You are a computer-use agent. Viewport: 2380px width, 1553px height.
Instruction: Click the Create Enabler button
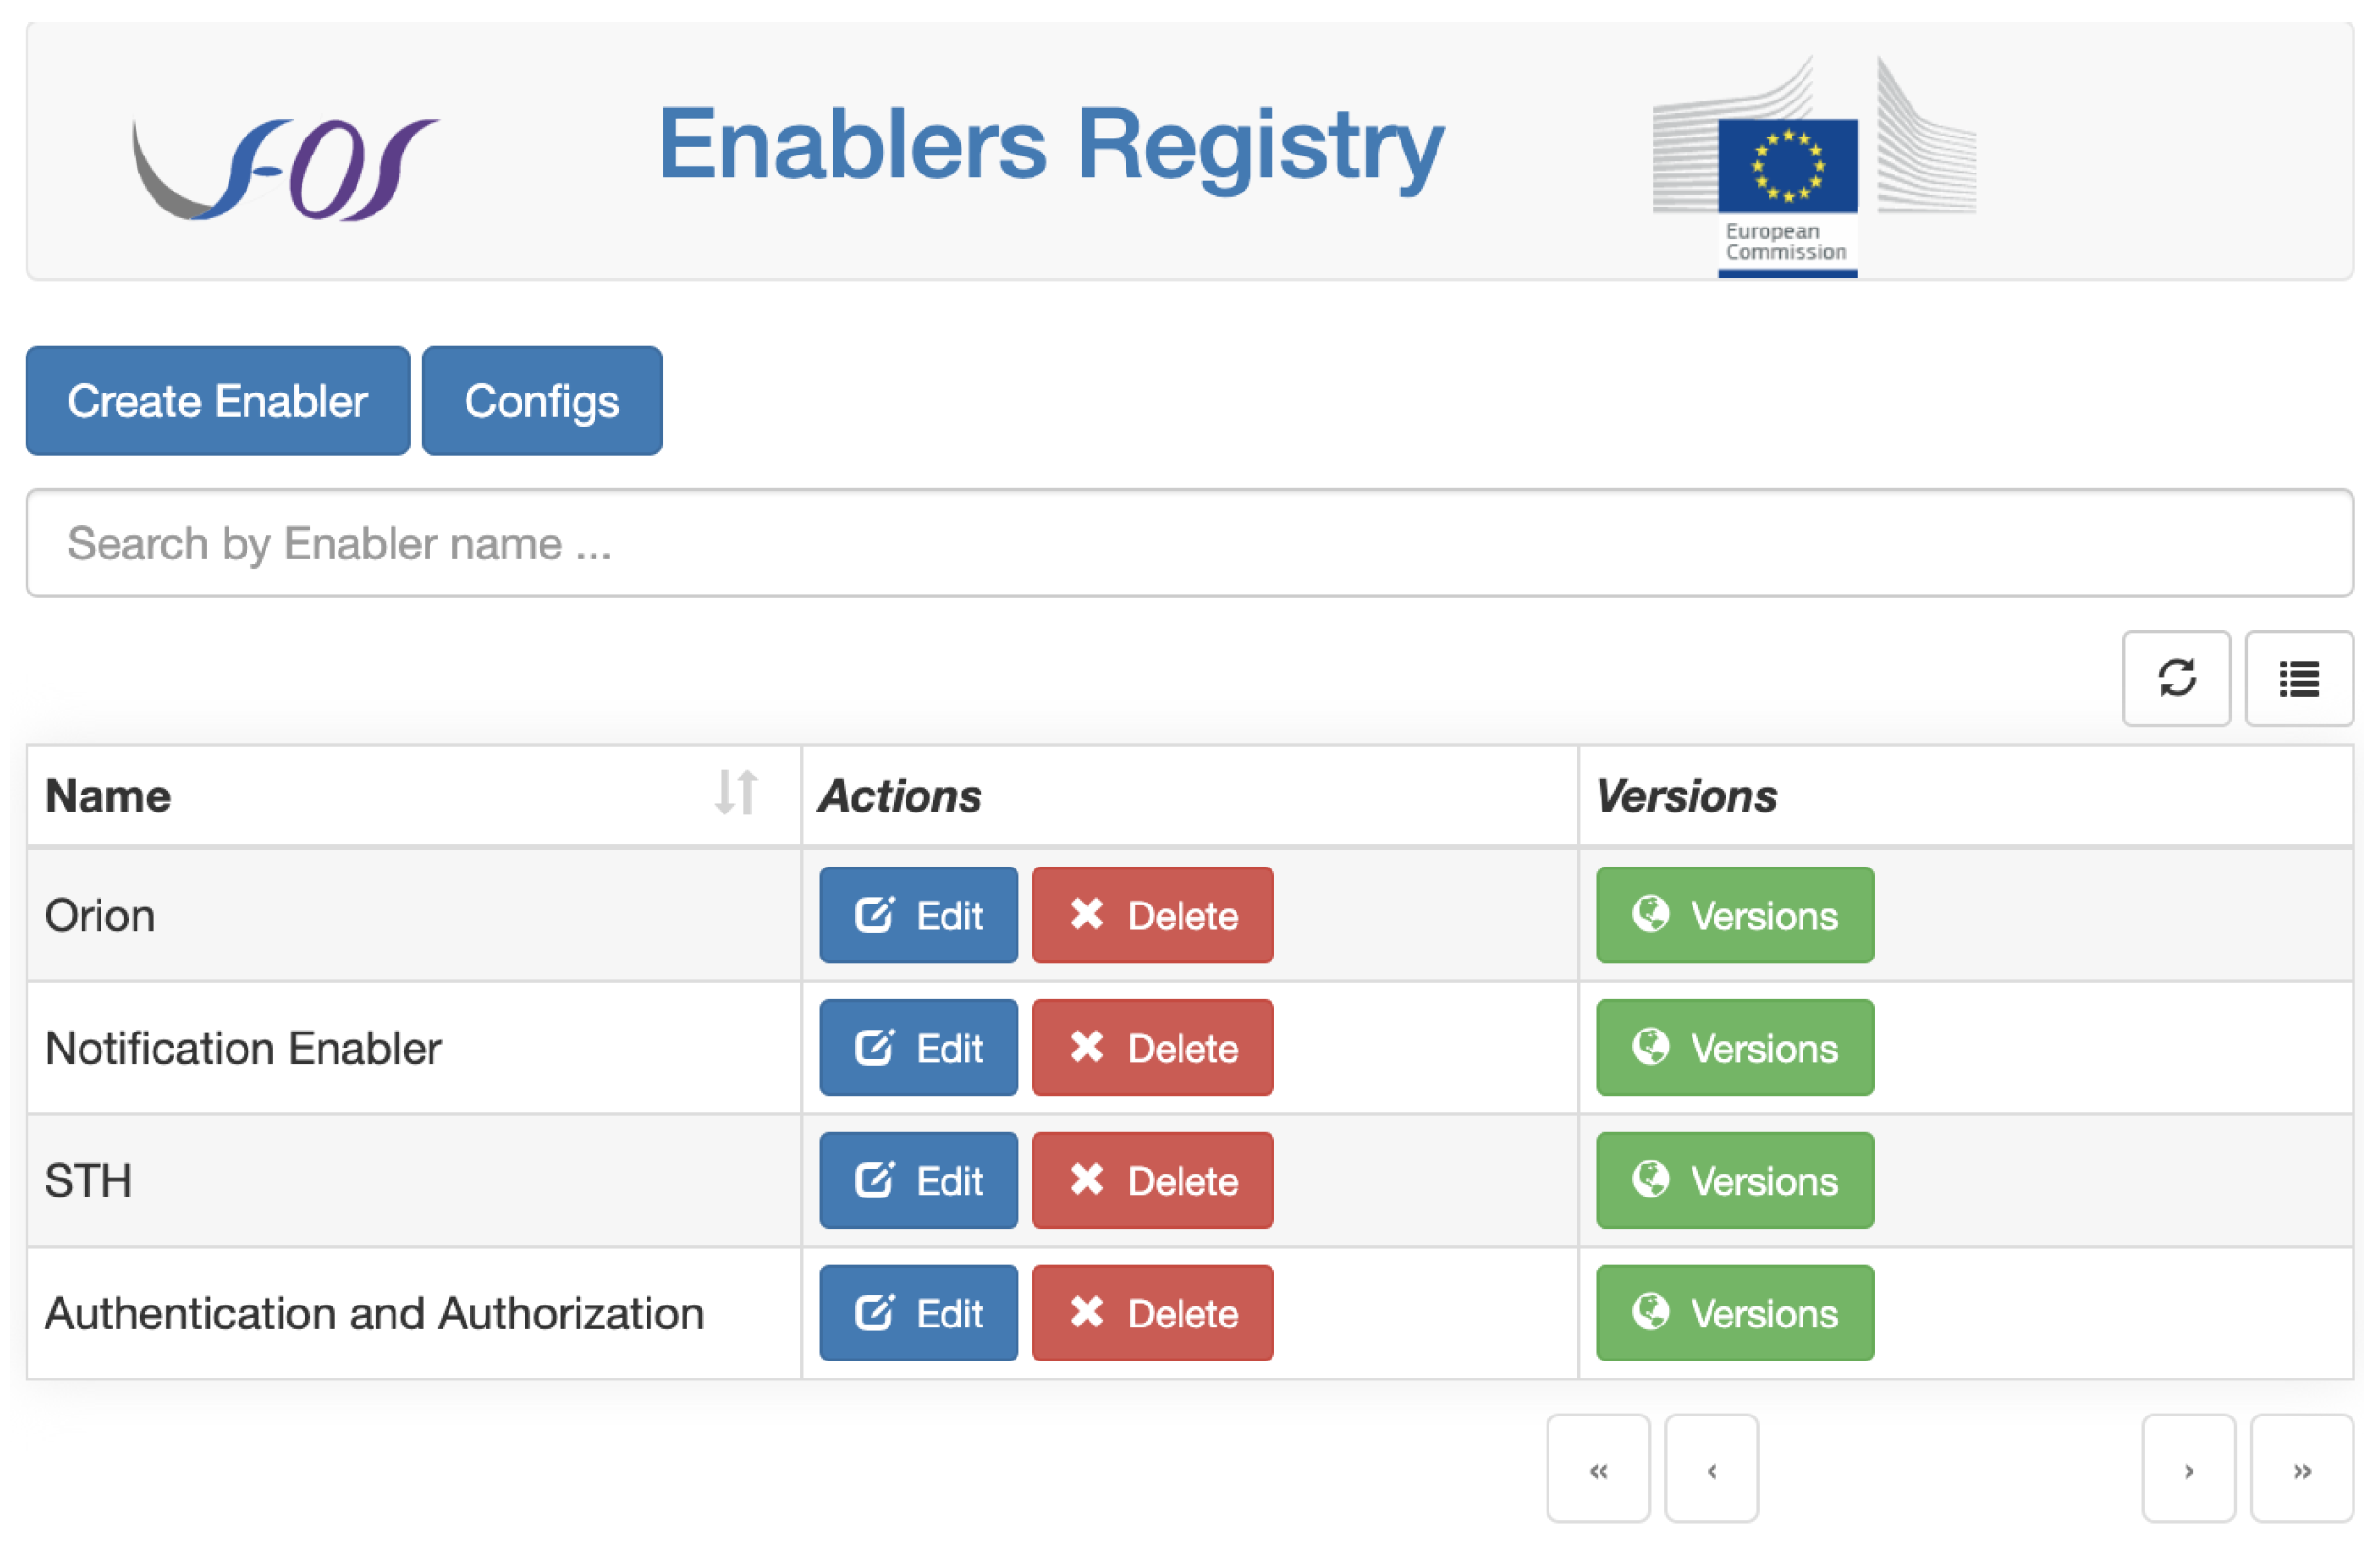(x=217, y=401)
